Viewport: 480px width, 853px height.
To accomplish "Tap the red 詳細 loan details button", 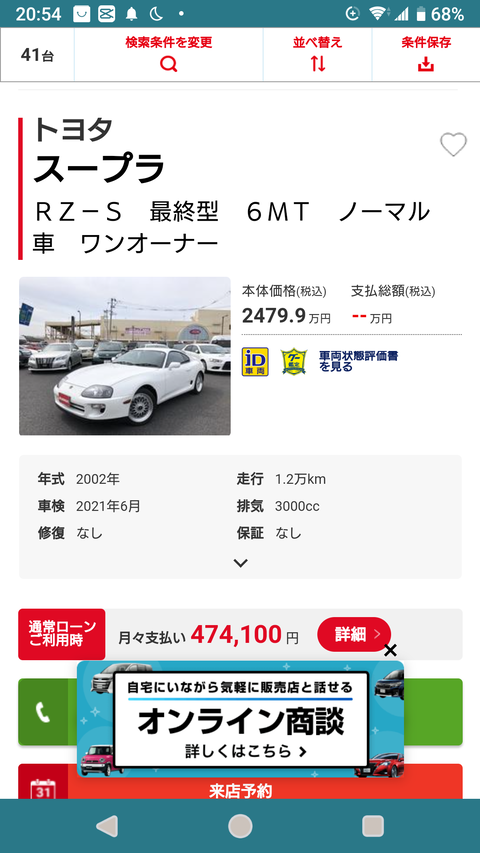I will pyautogui.click(x=354, y=634).
